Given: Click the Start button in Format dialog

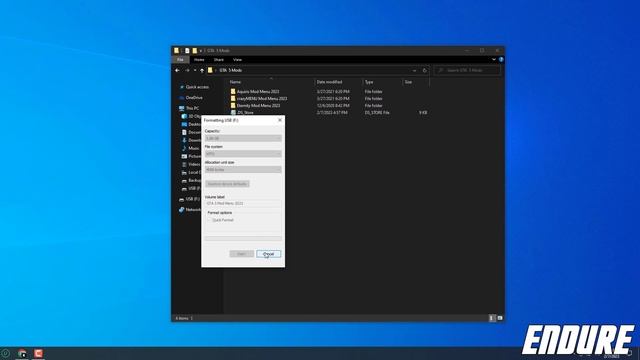Looking at the screenshot, I should [242, 254].
